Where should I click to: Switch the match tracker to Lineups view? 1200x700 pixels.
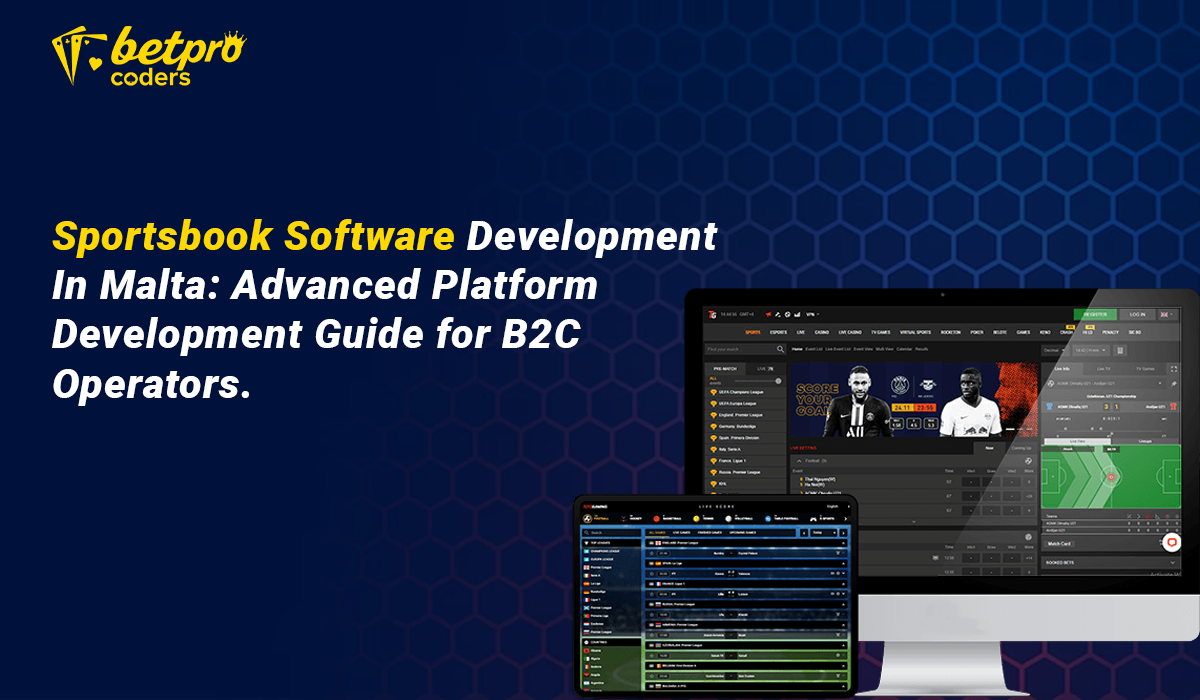pos(1145,441)
